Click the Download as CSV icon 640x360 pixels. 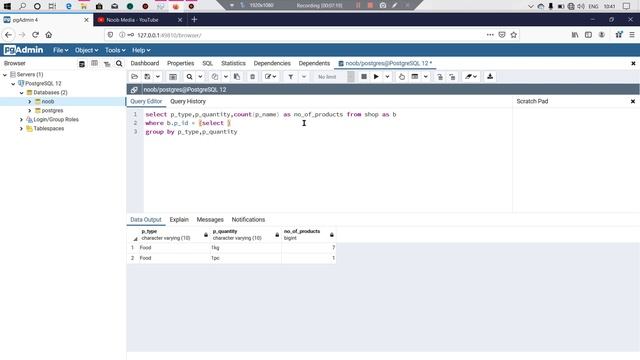[x=490, y=77]
